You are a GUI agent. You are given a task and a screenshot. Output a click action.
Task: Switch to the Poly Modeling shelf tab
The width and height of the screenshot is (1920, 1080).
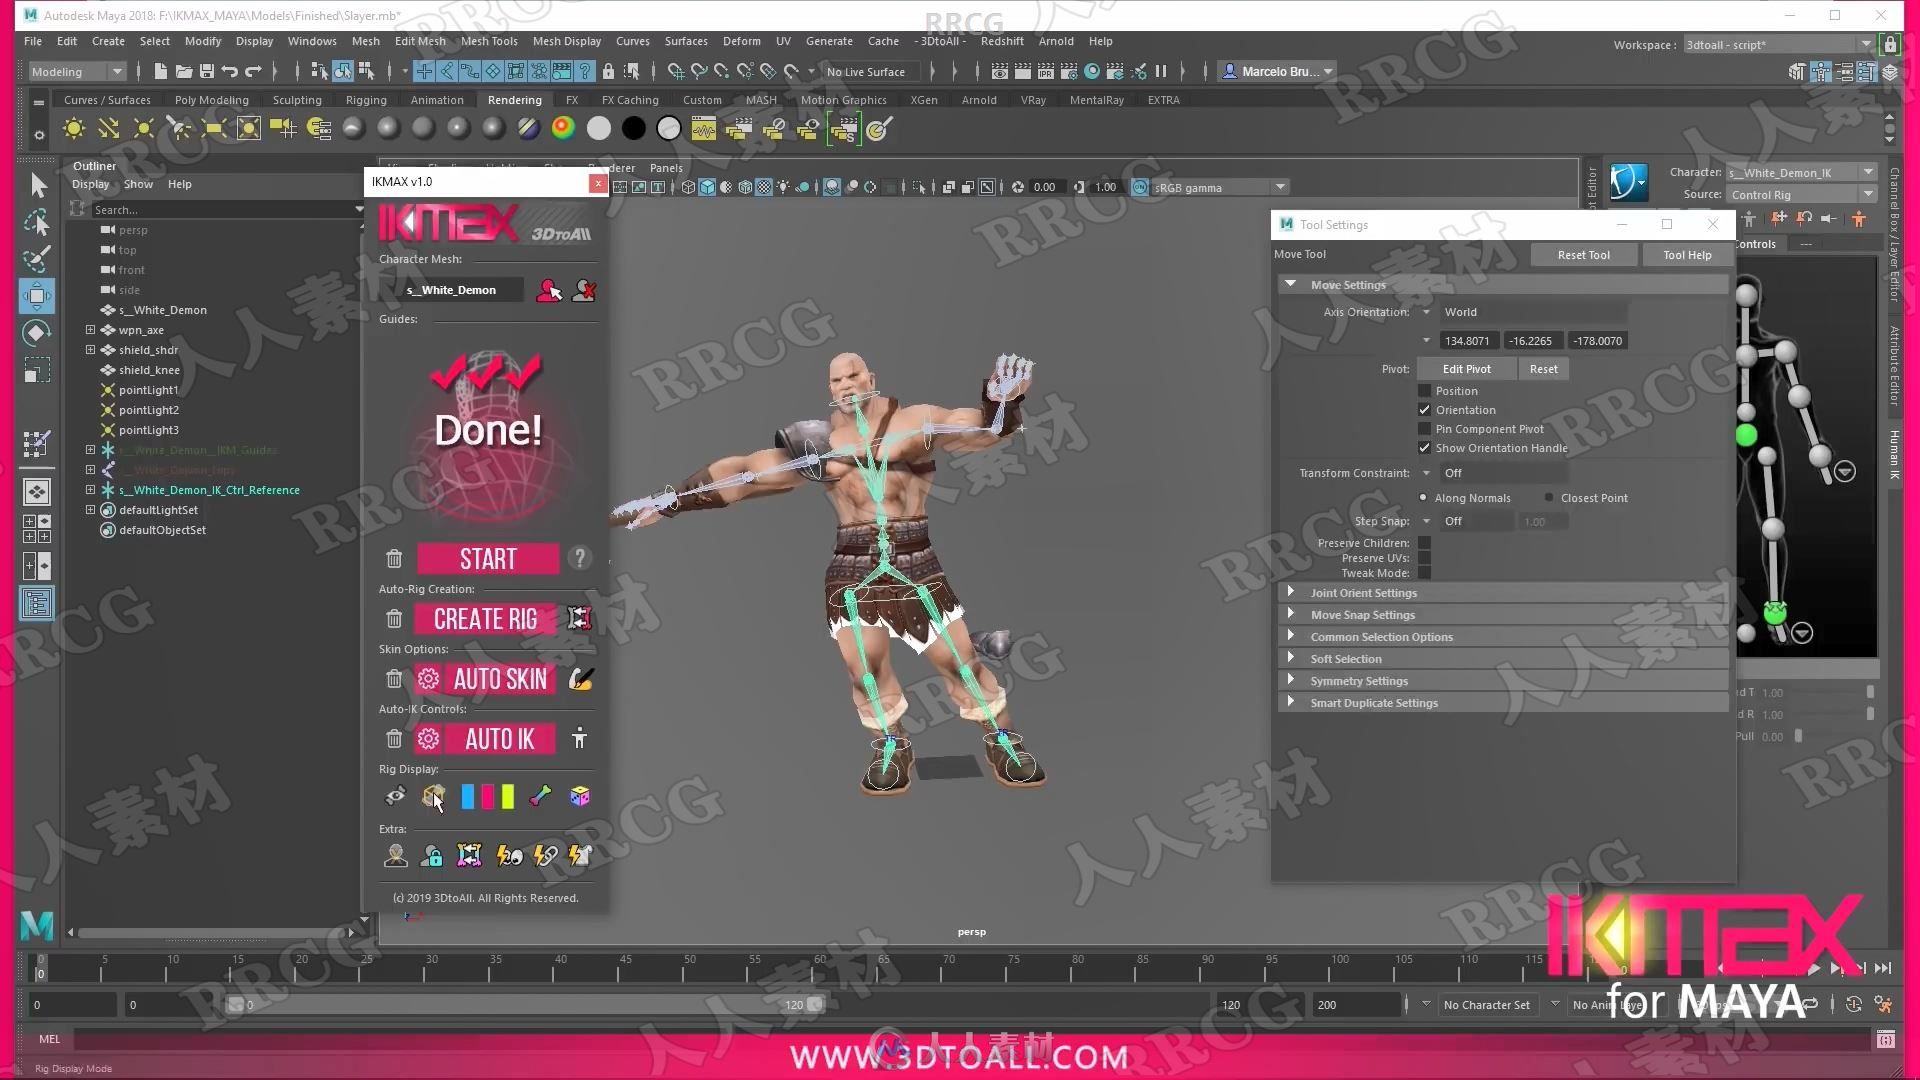coord(212,100)
